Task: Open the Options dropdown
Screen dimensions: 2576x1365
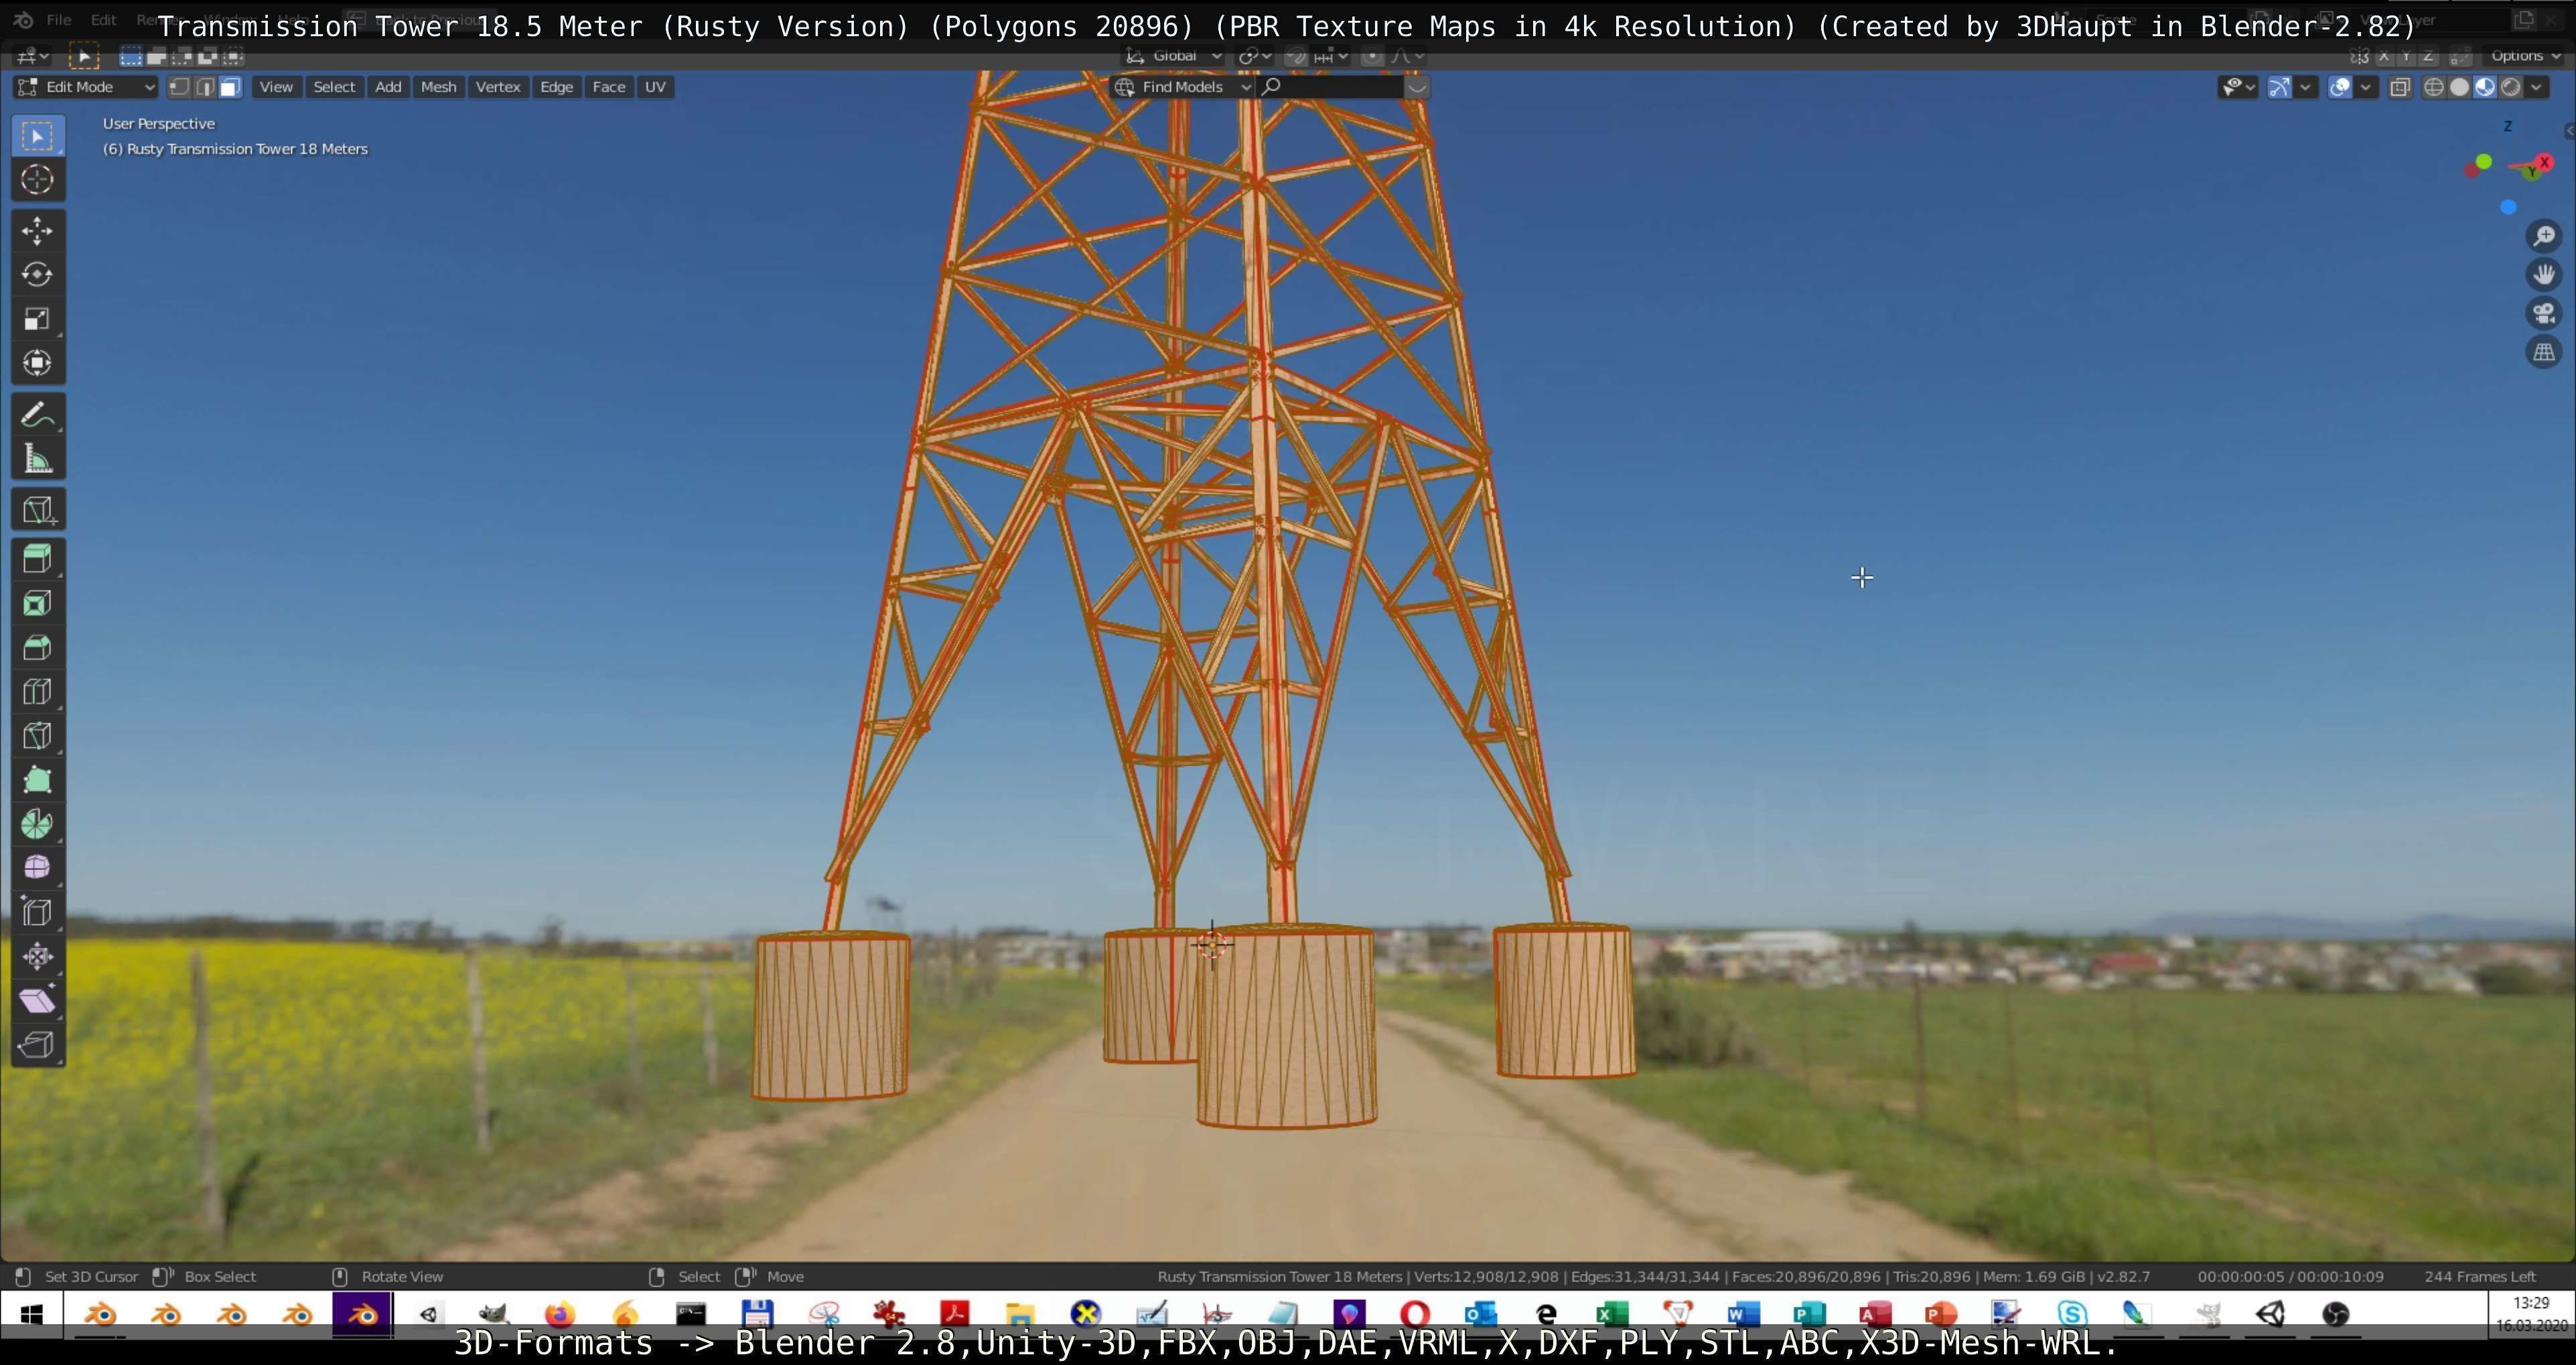Action: 2525,56
